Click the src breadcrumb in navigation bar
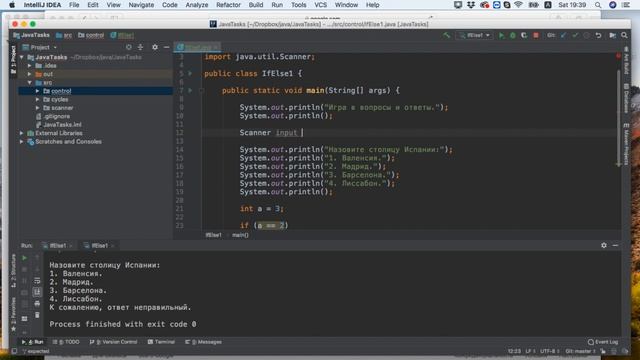This screenshot has width=640, height=360. coord(64,36)
